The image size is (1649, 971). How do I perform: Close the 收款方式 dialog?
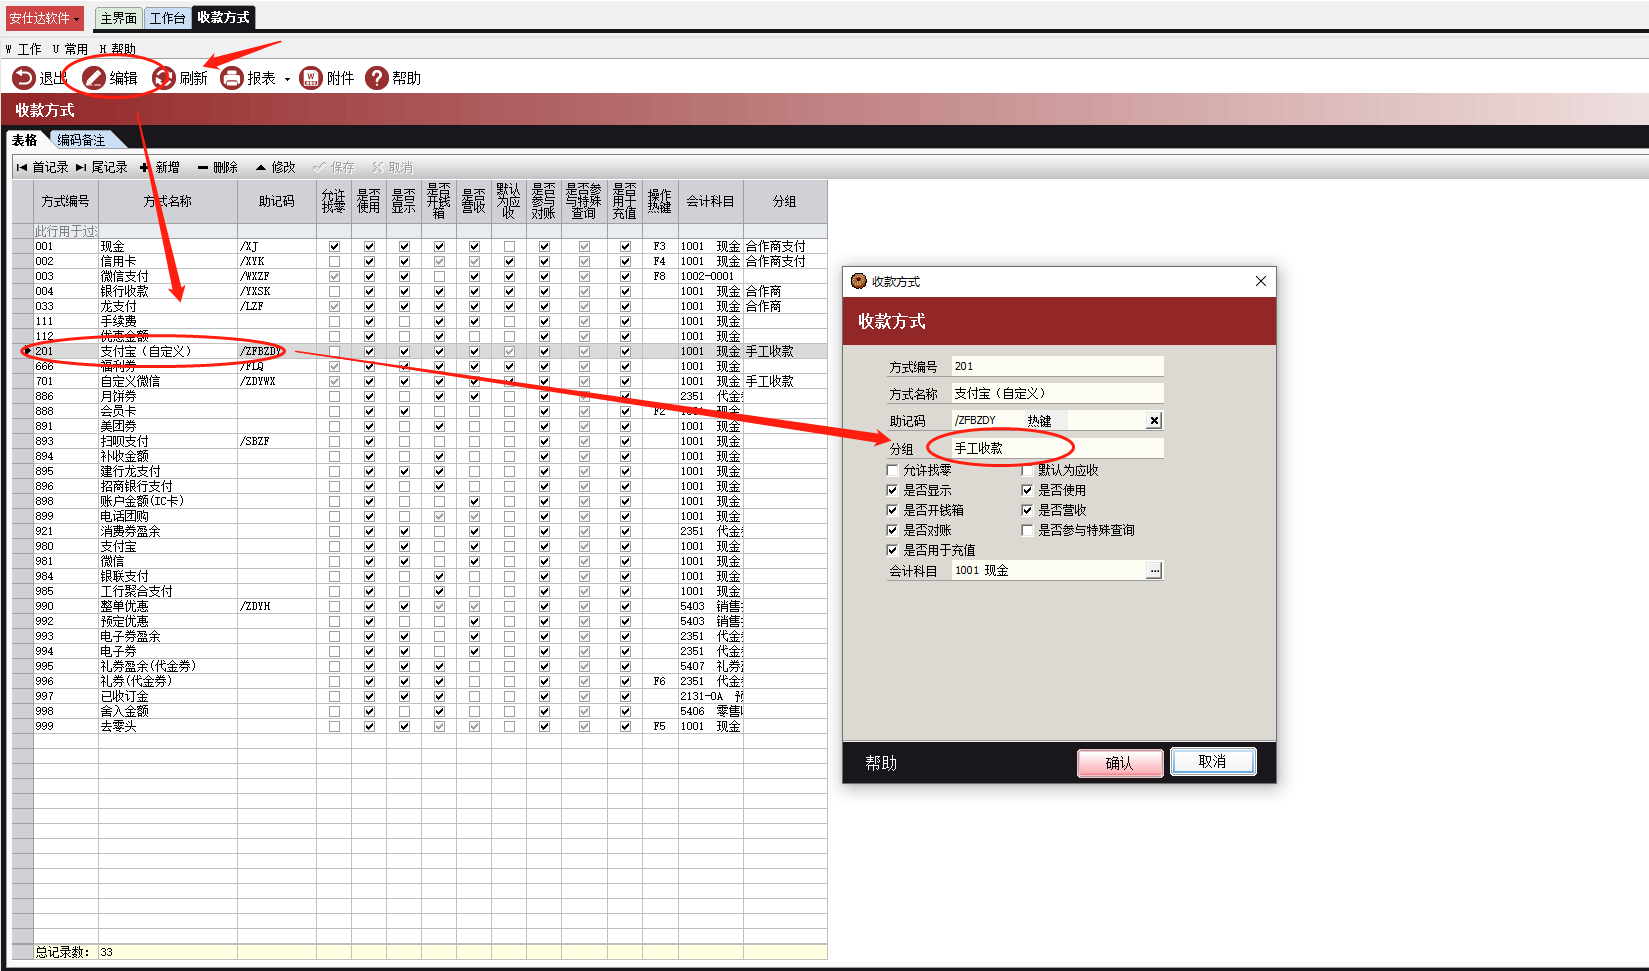[x=1261, y=281]
